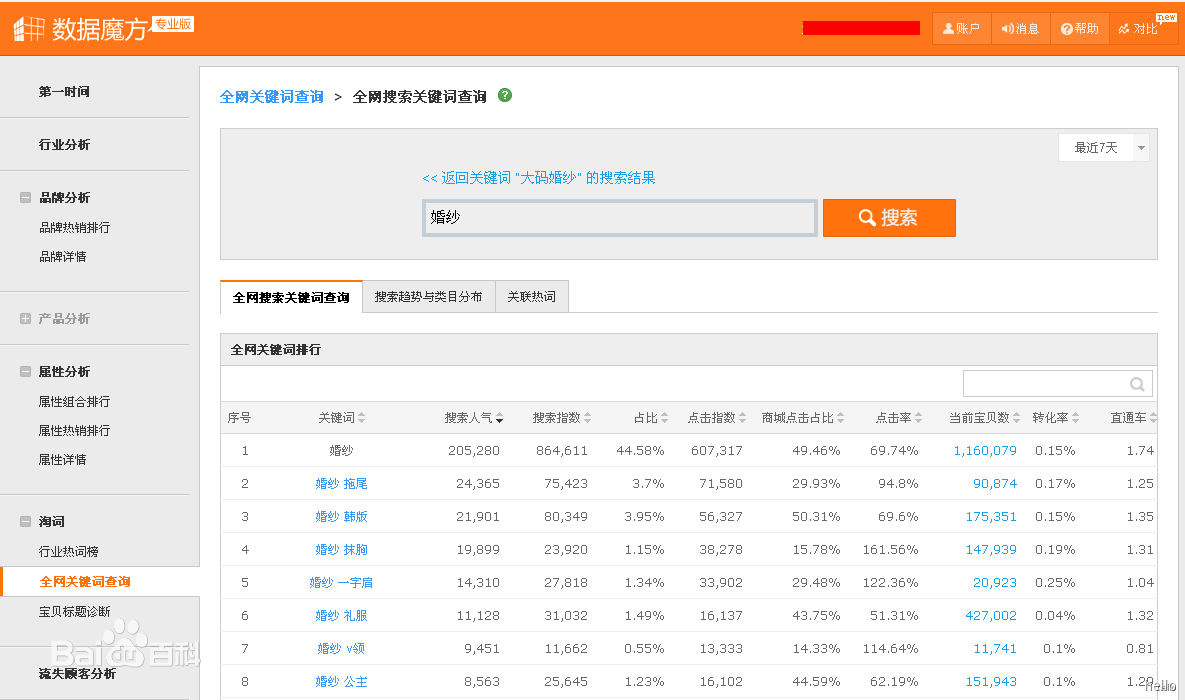Collapse the 品牌分析 sidebar section
Image resolution: width=1185 pixels, height=700 pixels.
coord(25,197)
